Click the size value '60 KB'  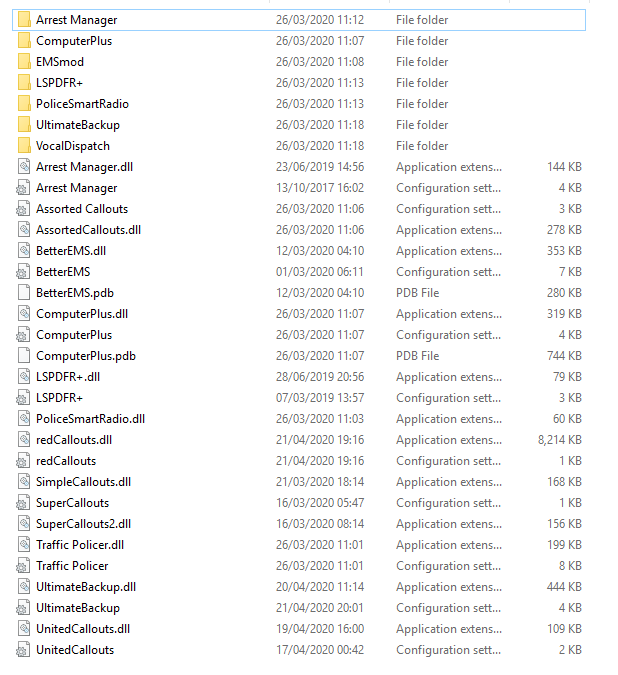click(x=567, y=419)
